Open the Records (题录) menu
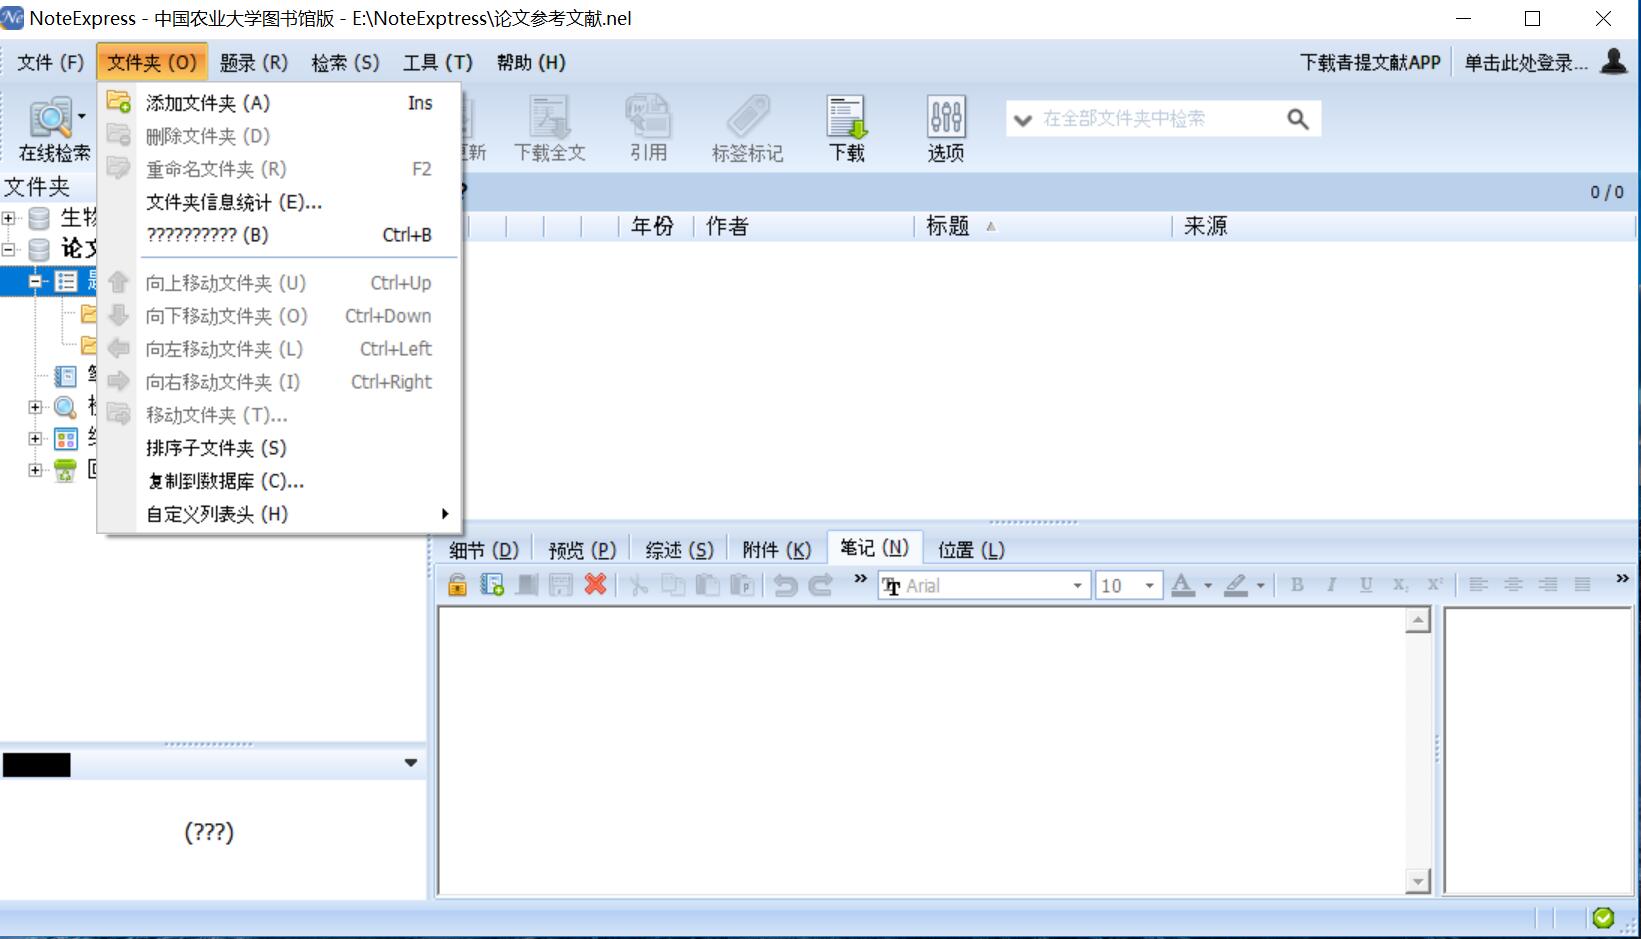The width and height of the screenshot is (1641, 939). coord(254,62)
